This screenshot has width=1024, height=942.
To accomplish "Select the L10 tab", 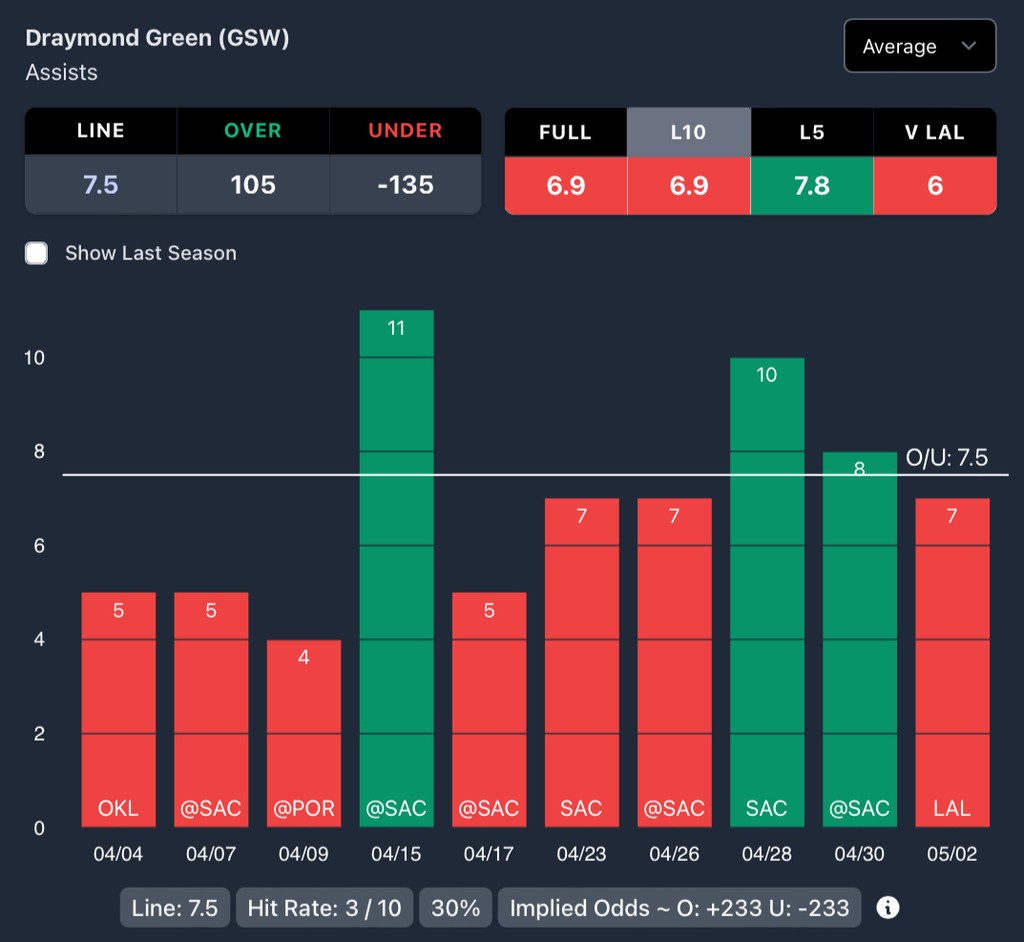I will pyautogui.click(x=688, y=132).
